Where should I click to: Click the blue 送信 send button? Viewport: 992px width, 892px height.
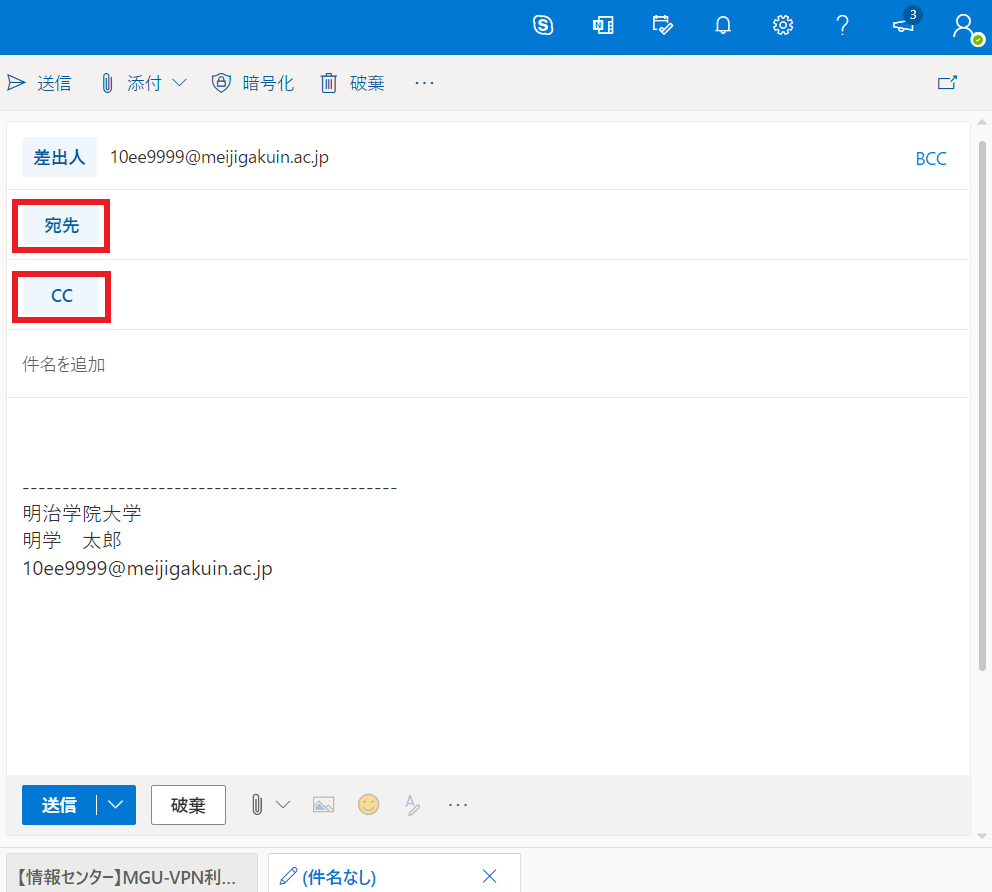[59, 805]
